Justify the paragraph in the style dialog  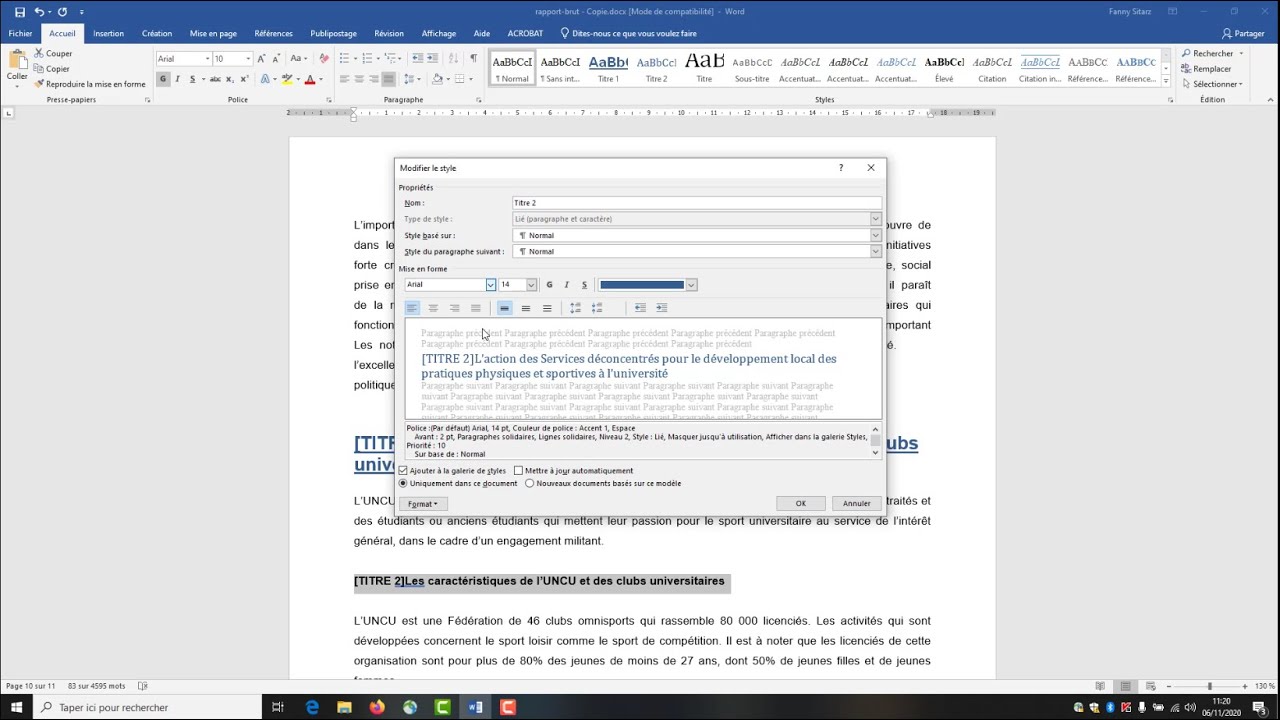[x=475, y=308]
